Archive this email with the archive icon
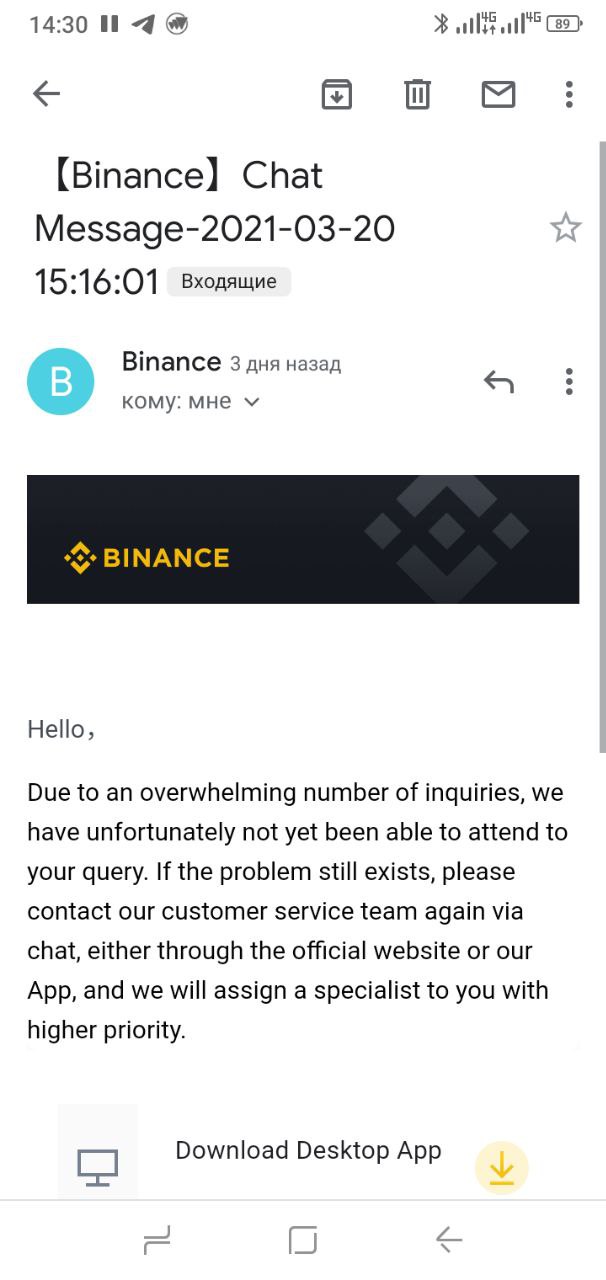The width and height of the screenshot is (606, 1280). [337, 94]
